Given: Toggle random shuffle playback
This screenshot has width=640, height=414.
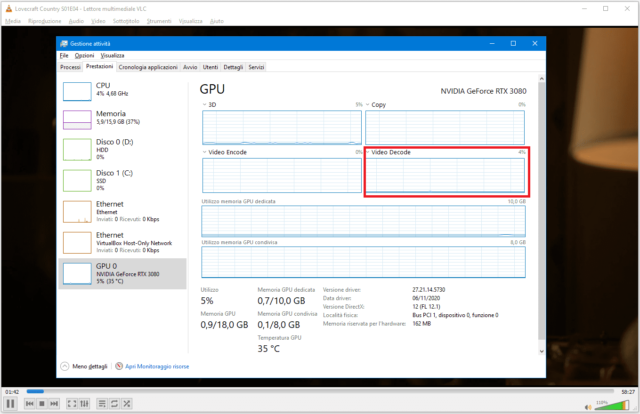Looking at the screenshot, I should pyautogui.click(x=128, y=403).
